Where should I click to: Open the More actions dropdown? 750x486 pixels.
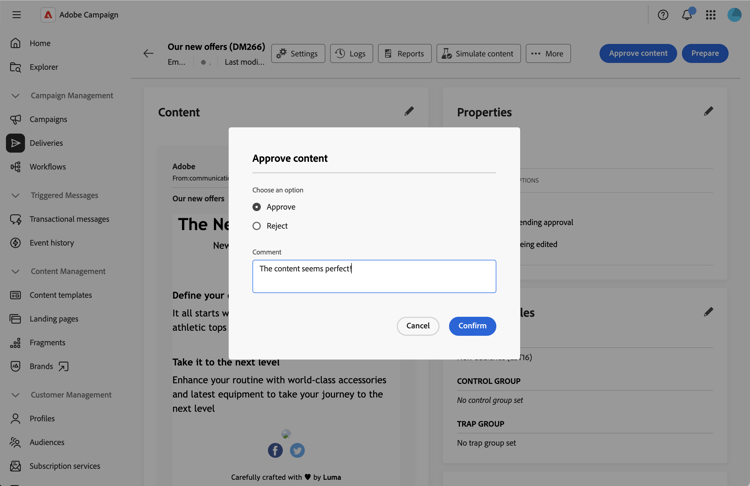click(x=548, y=54)
